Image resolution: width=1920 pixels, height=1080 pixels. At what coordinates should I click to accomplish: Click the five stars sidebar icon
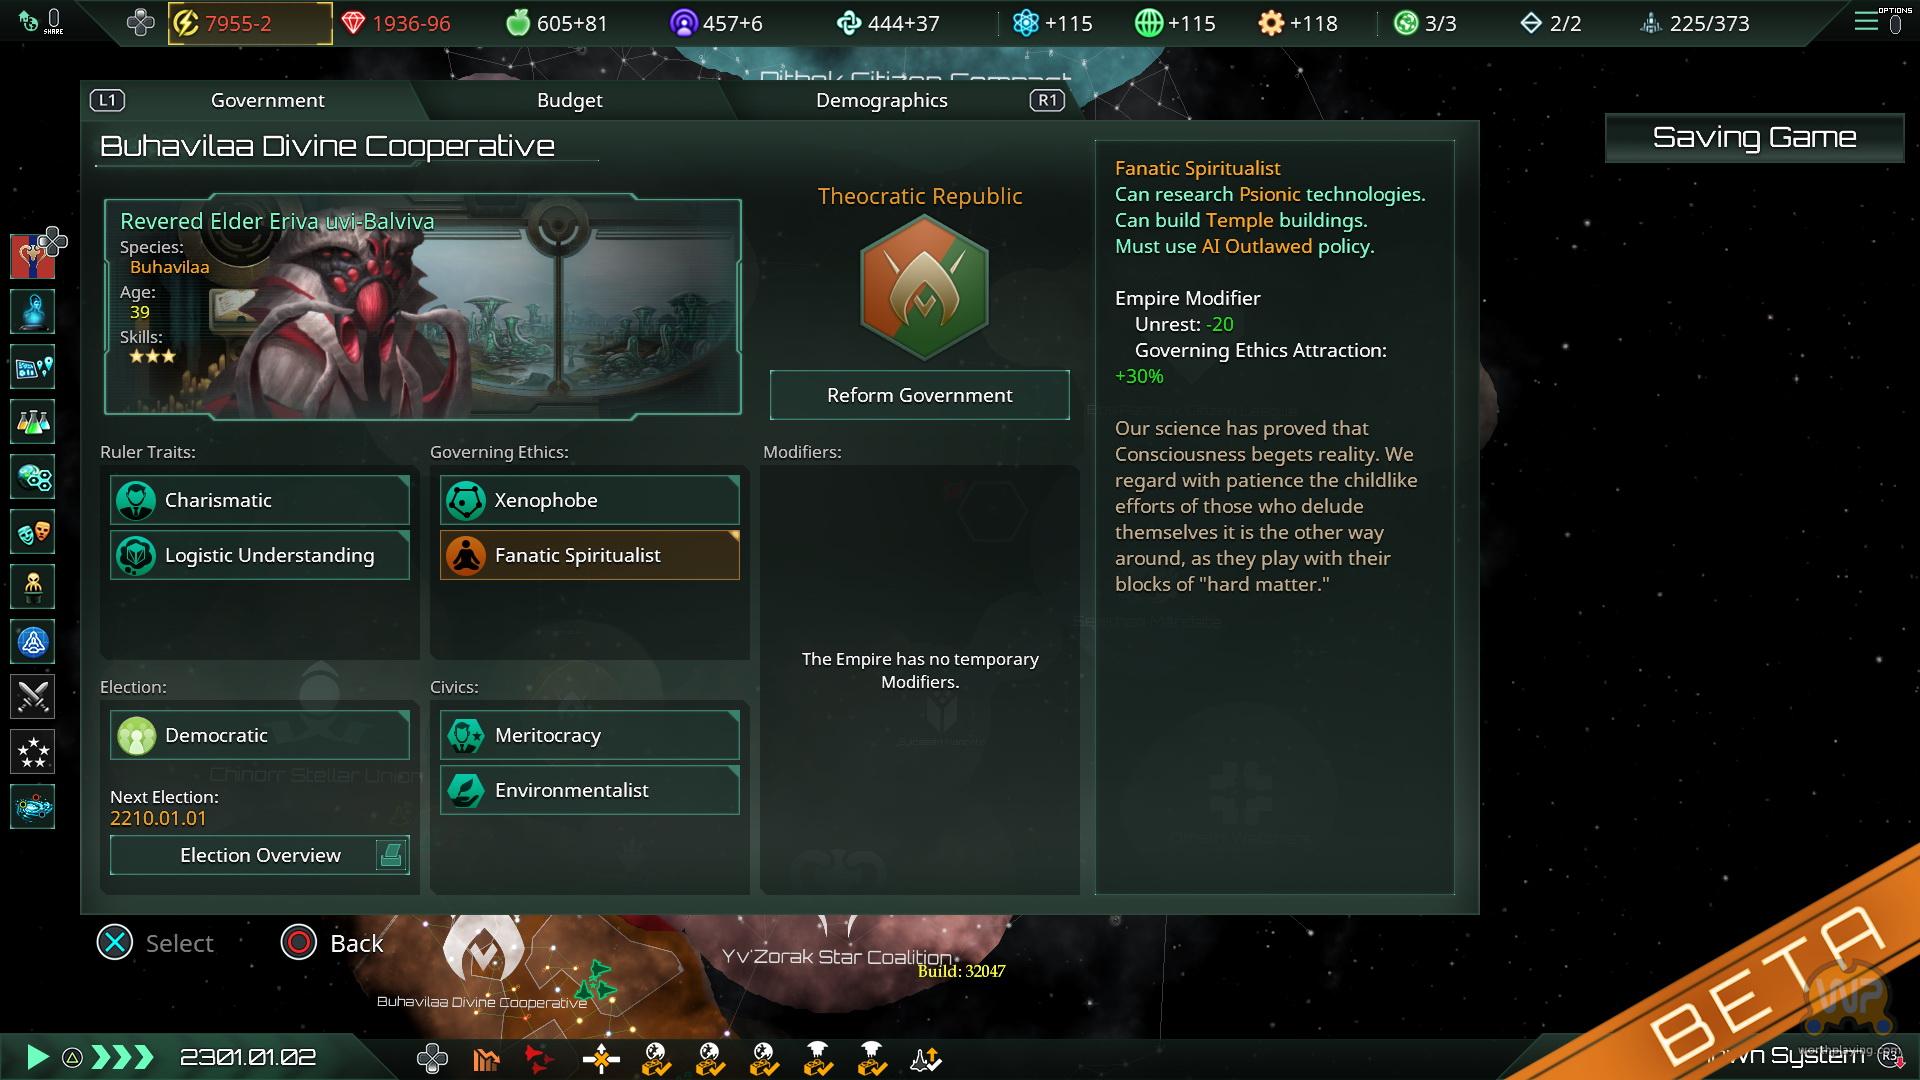click(33, 752)
